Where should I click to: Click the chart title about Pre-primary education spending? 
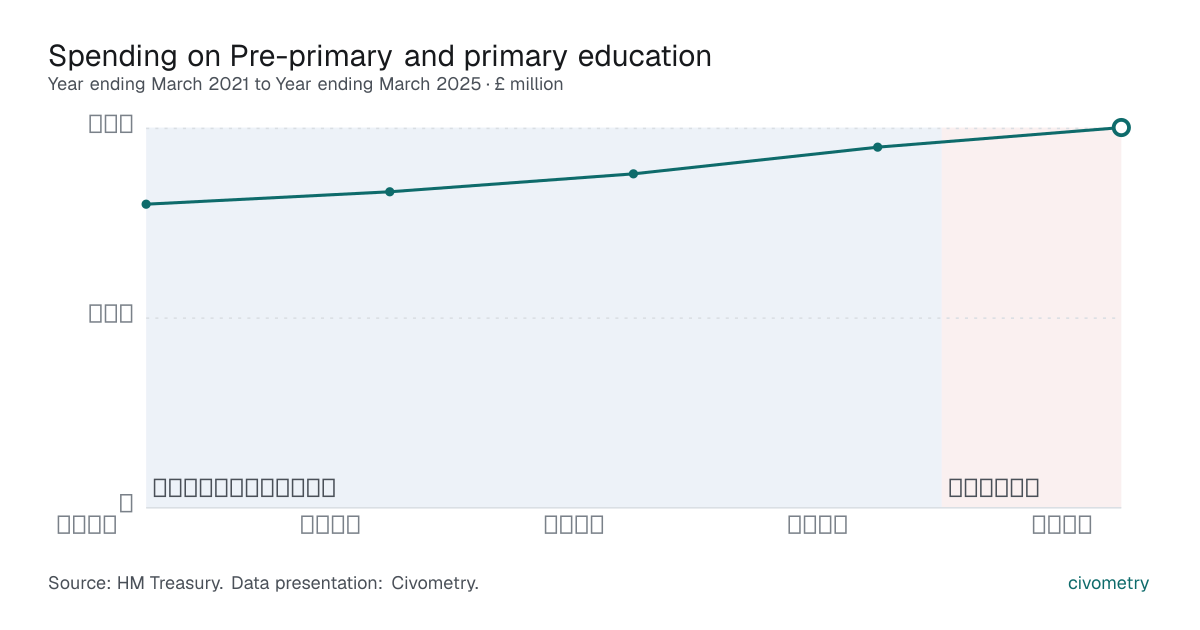click(380, 55)
